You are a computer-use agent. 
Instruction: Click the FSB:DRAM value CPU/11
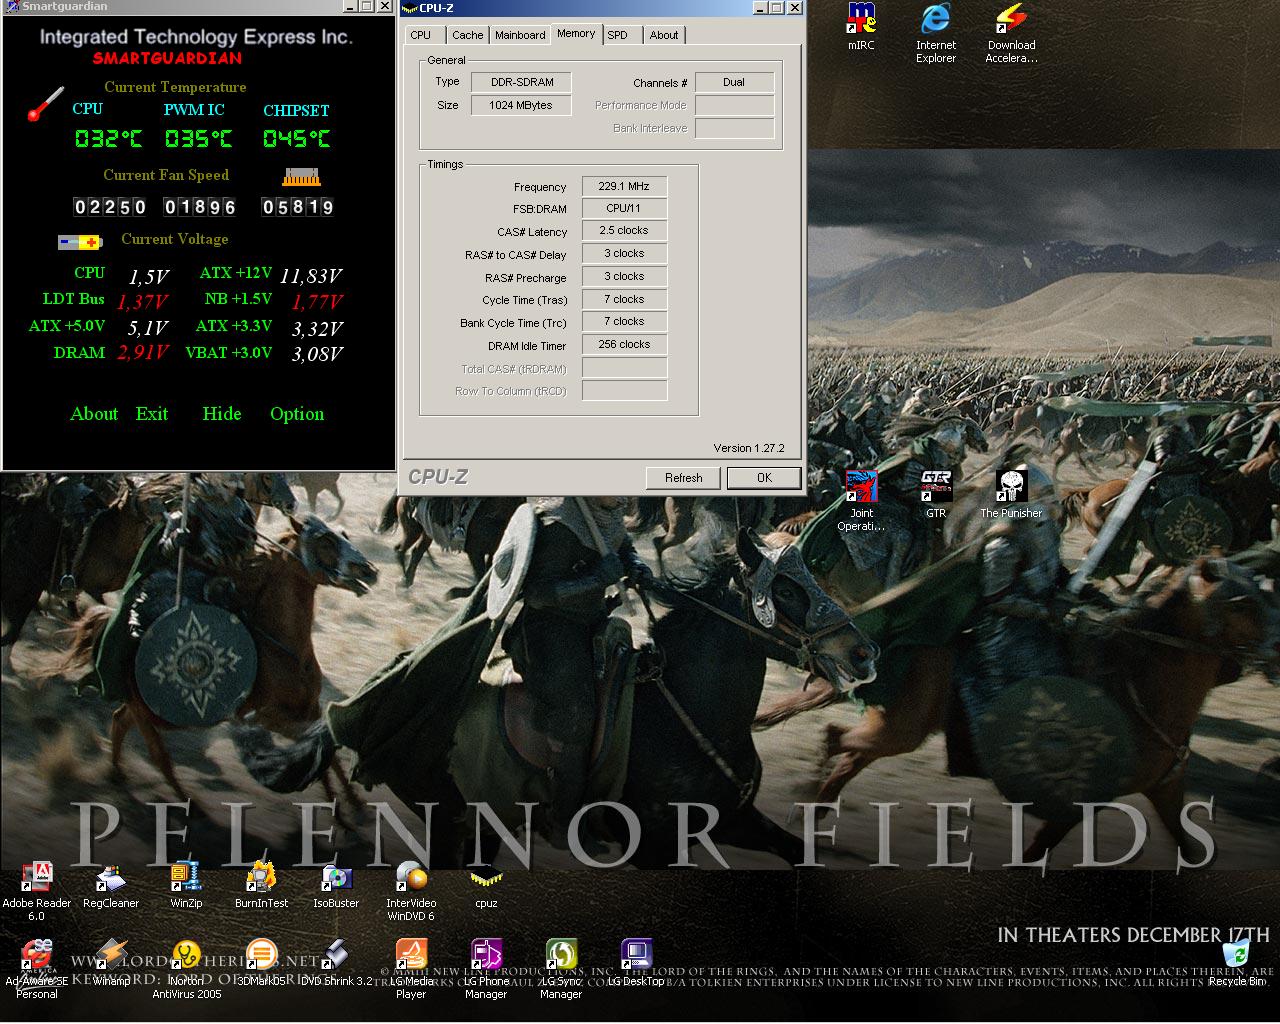624,208
